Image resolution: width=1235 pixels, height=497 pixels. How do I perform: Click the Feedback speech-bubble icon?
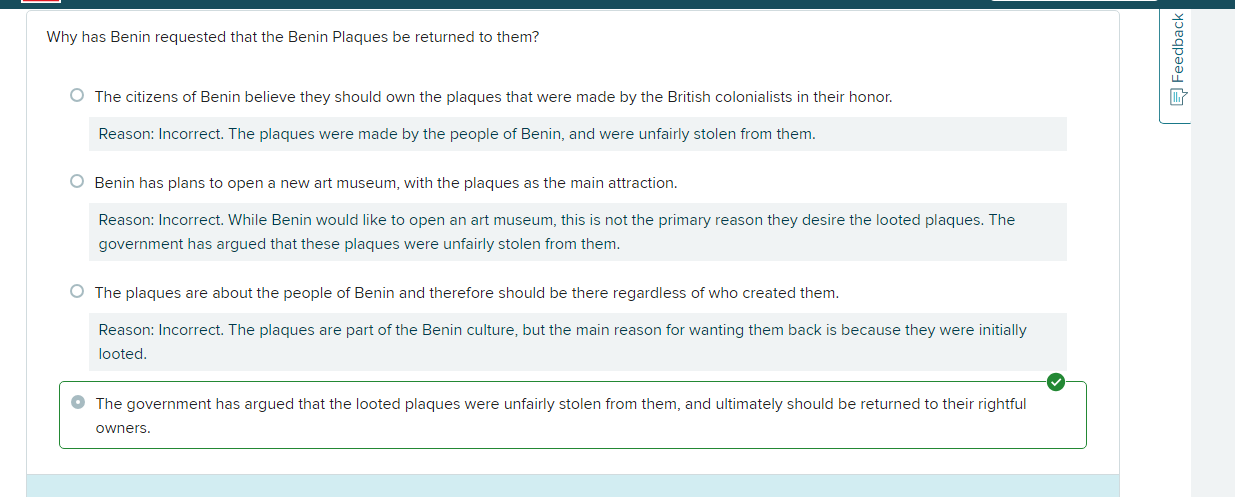pos(1177,97)
